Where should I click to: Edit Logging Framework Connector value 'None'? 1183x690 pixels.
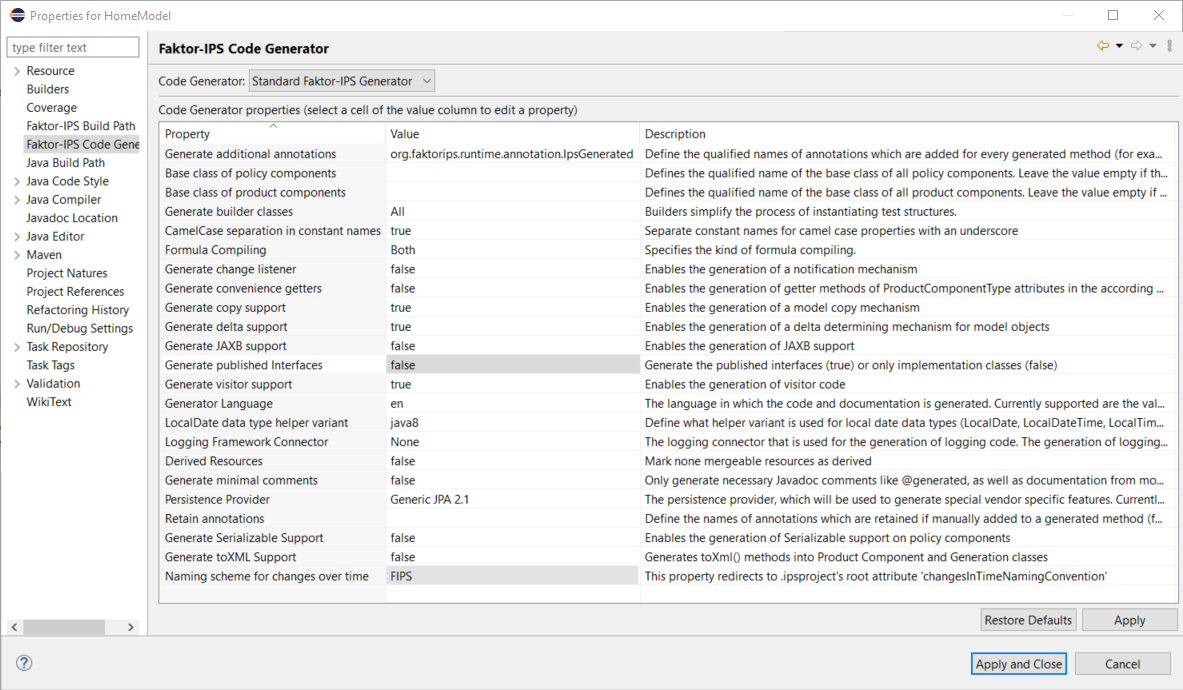(512, 442)
